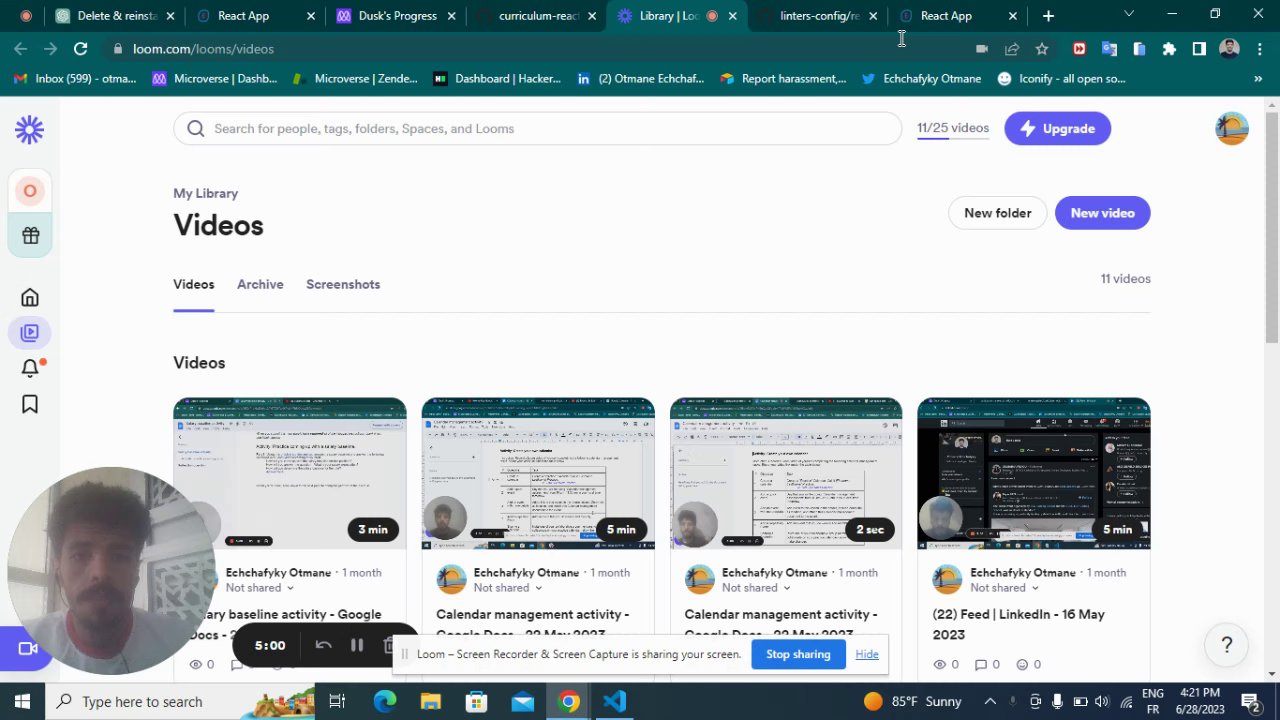Expand 'Not shared' dropdown on second Calendar management video
This screenshot has height=720, width=1280.
click(757, 588)
